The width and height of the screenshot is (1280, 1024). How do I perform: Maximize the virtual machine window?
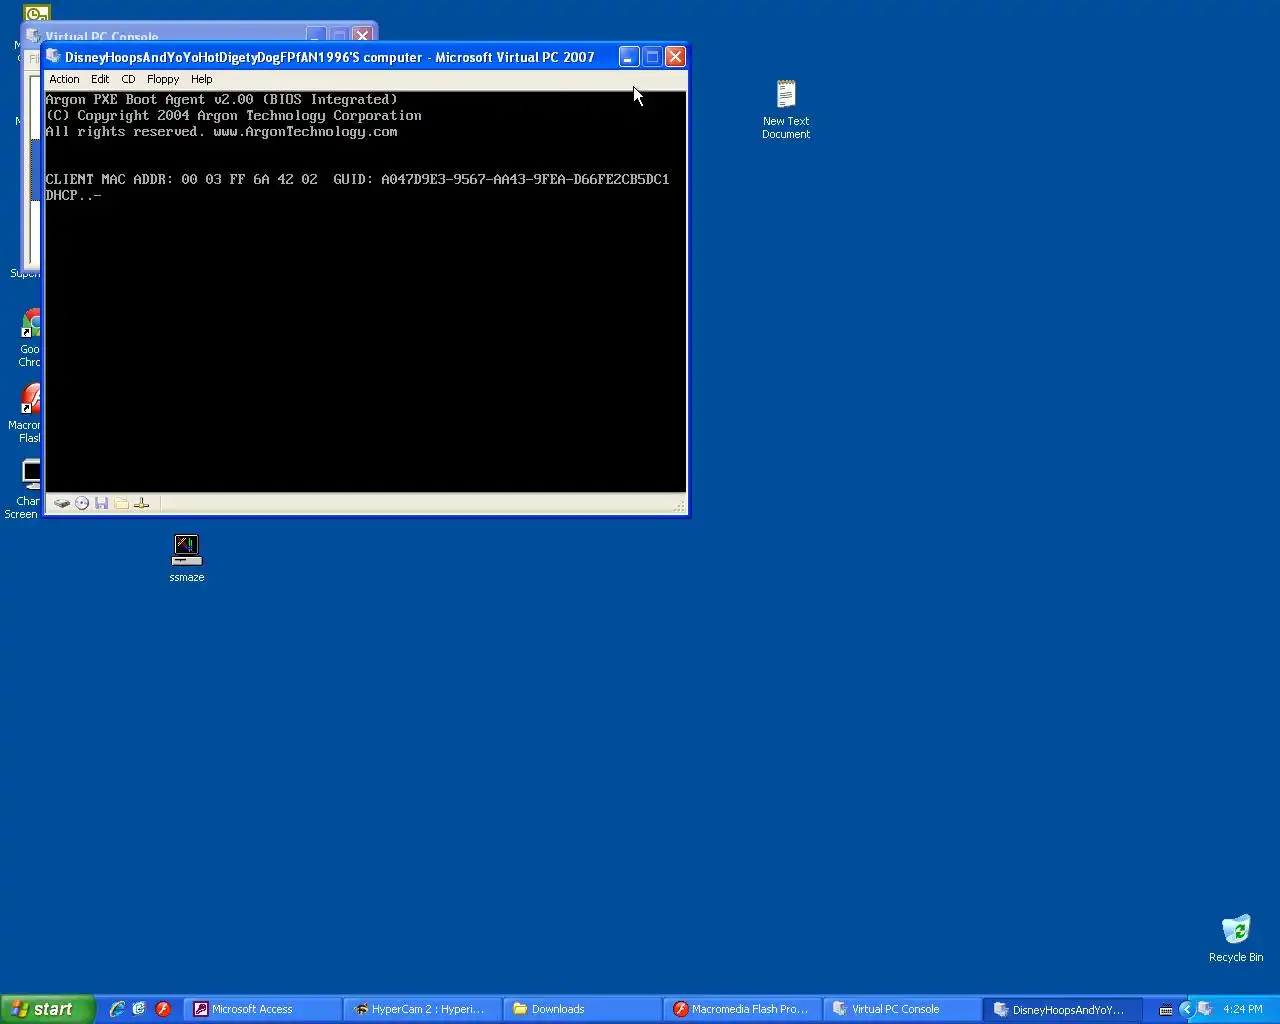[652, 57]
